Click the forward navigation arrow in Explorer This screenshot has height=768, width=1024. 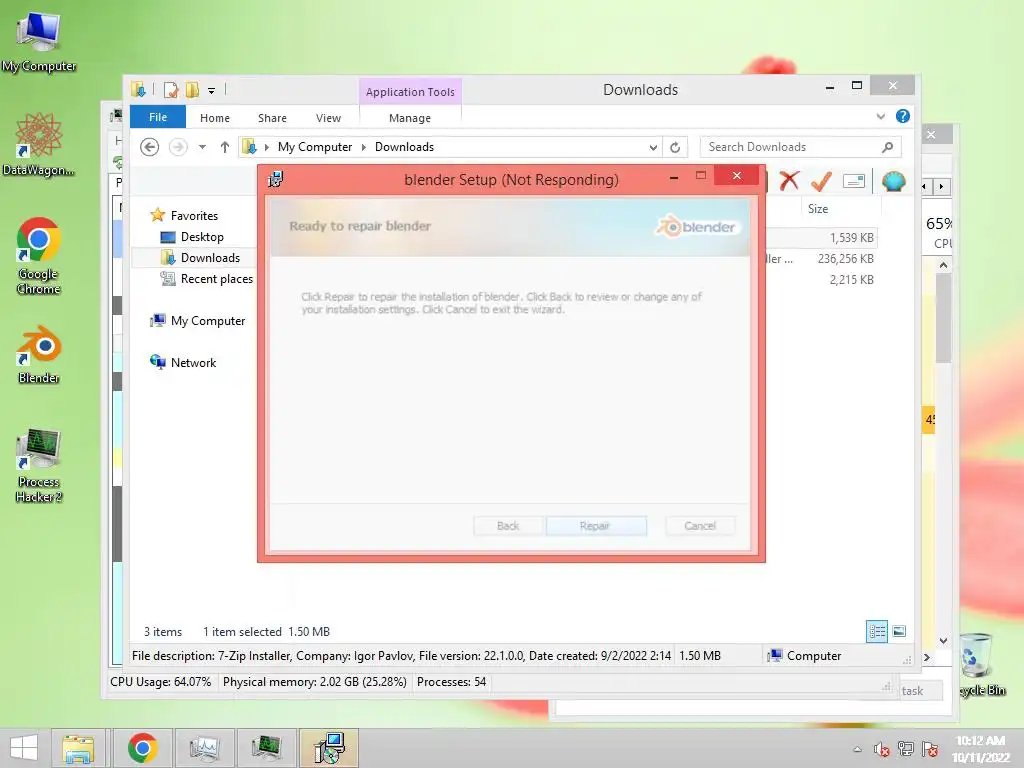click(x=178, y=147)
